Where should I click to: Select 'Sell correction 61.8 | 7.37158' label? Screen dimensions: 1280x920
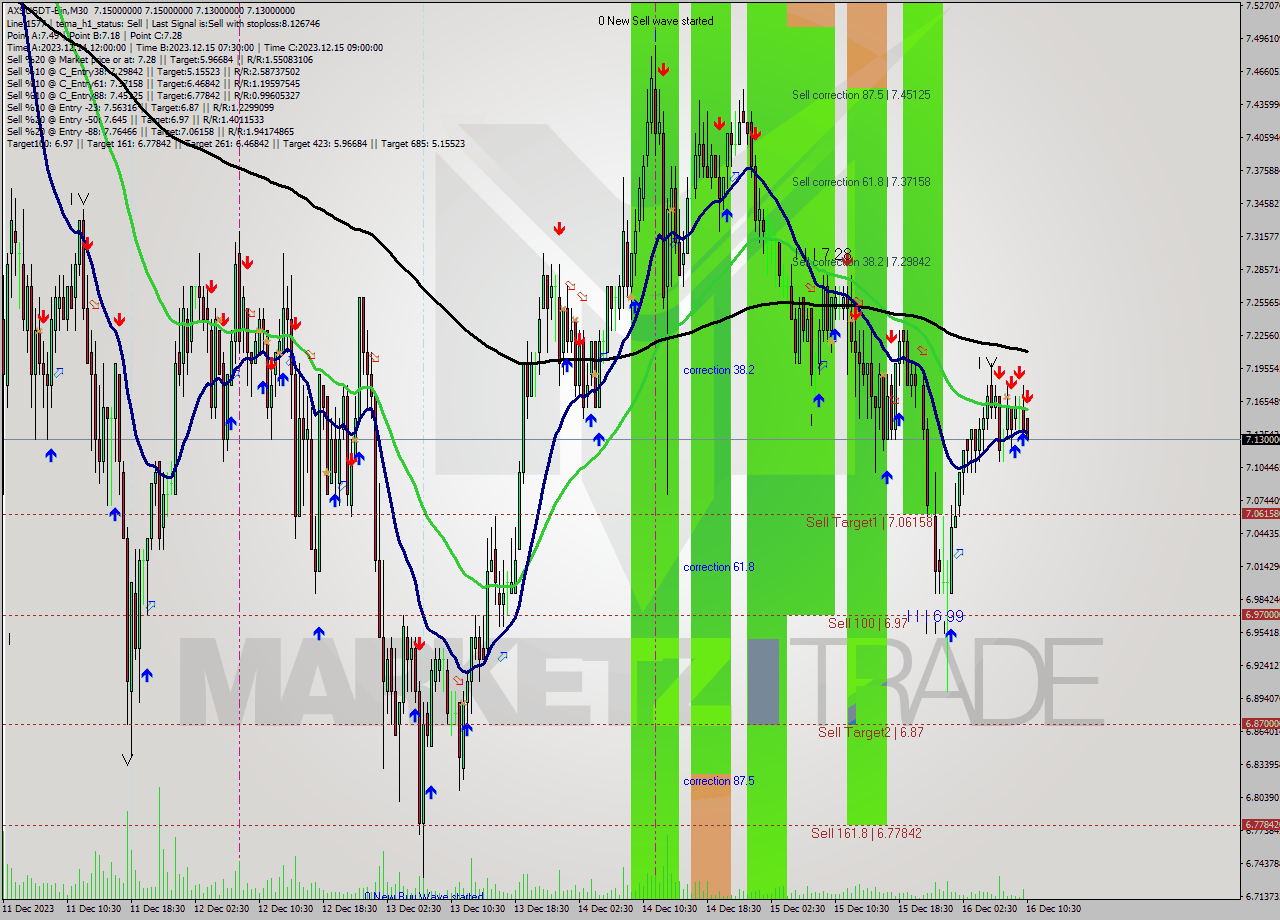pyautogui.click(x=861, y=182)
